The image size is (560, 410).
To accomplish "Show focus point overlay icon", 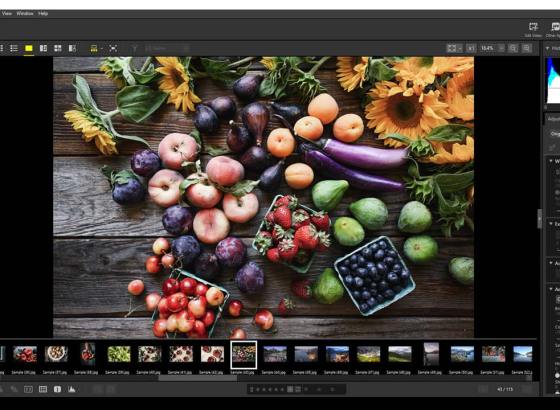I will (28, 389).
